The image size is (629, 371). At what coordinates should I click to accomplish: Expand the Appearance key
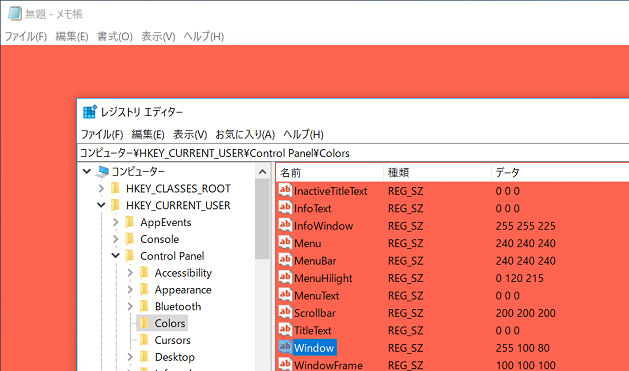(130, 290)
